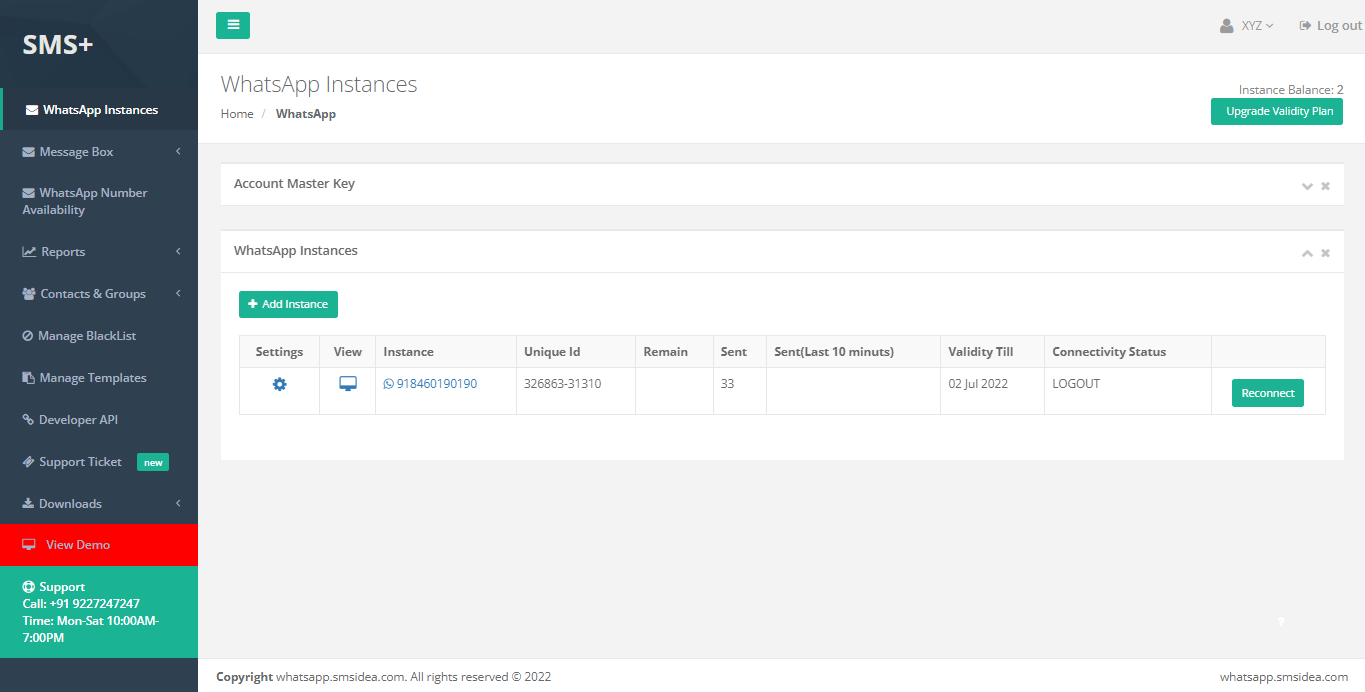Click the SMS+ logo

coord(58,44)
